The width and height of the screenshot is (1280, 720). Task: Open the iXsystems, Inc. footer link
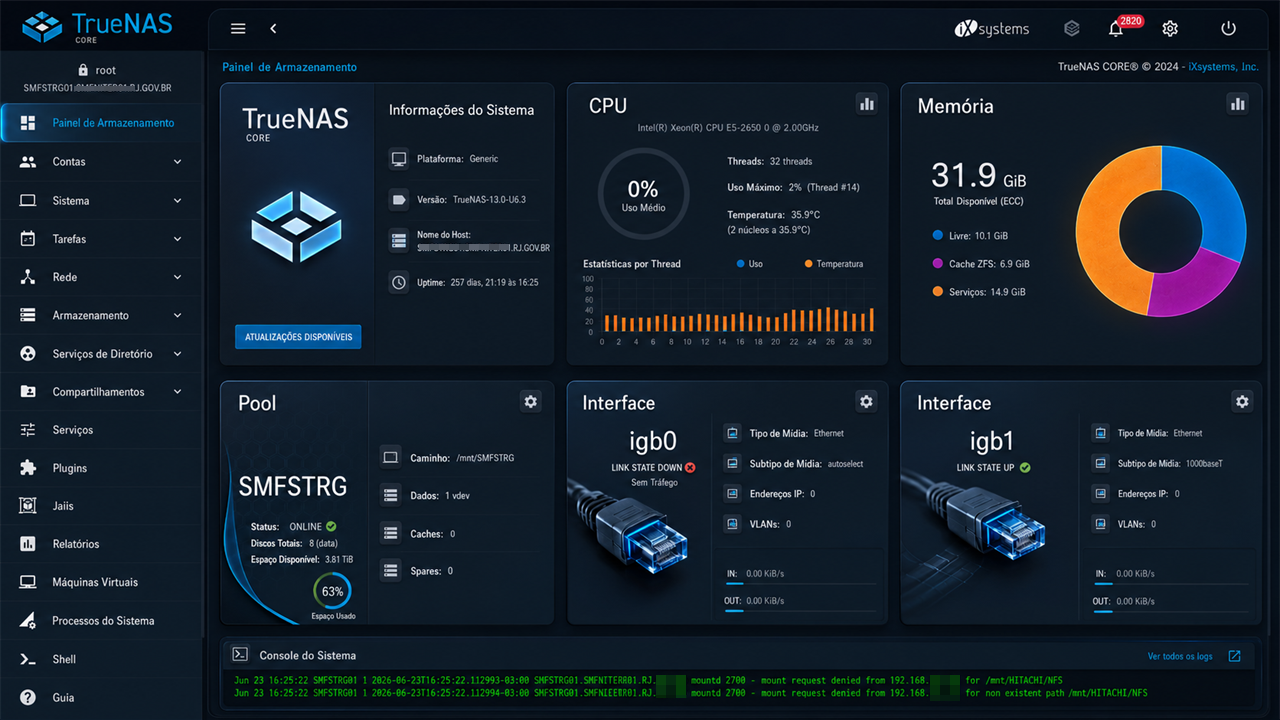point(1223,67)
